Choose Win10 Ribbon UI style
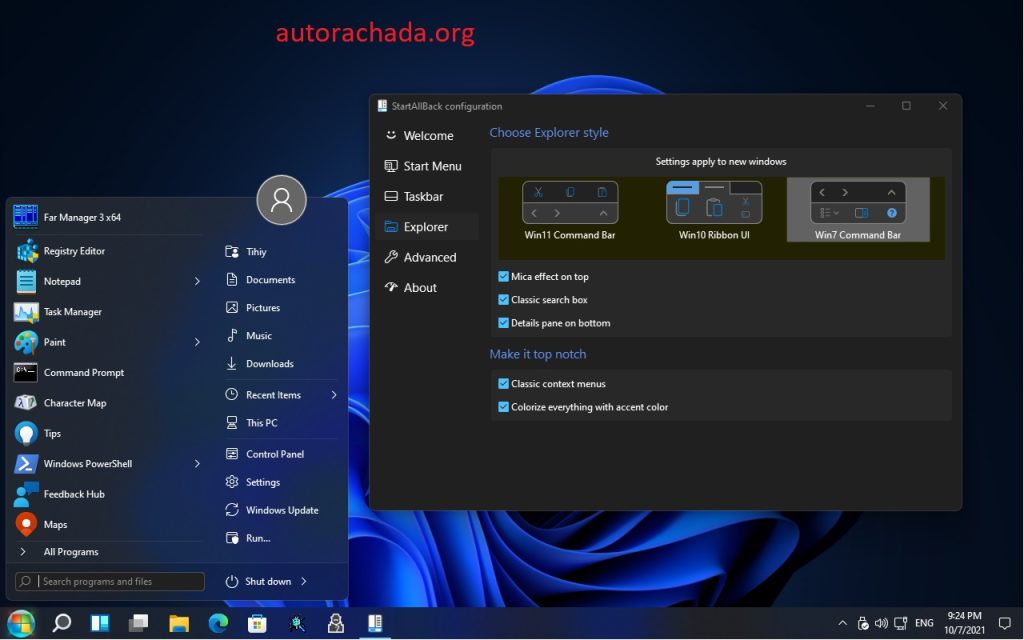This screenshot has height=640, width=1024. [714, 210]
